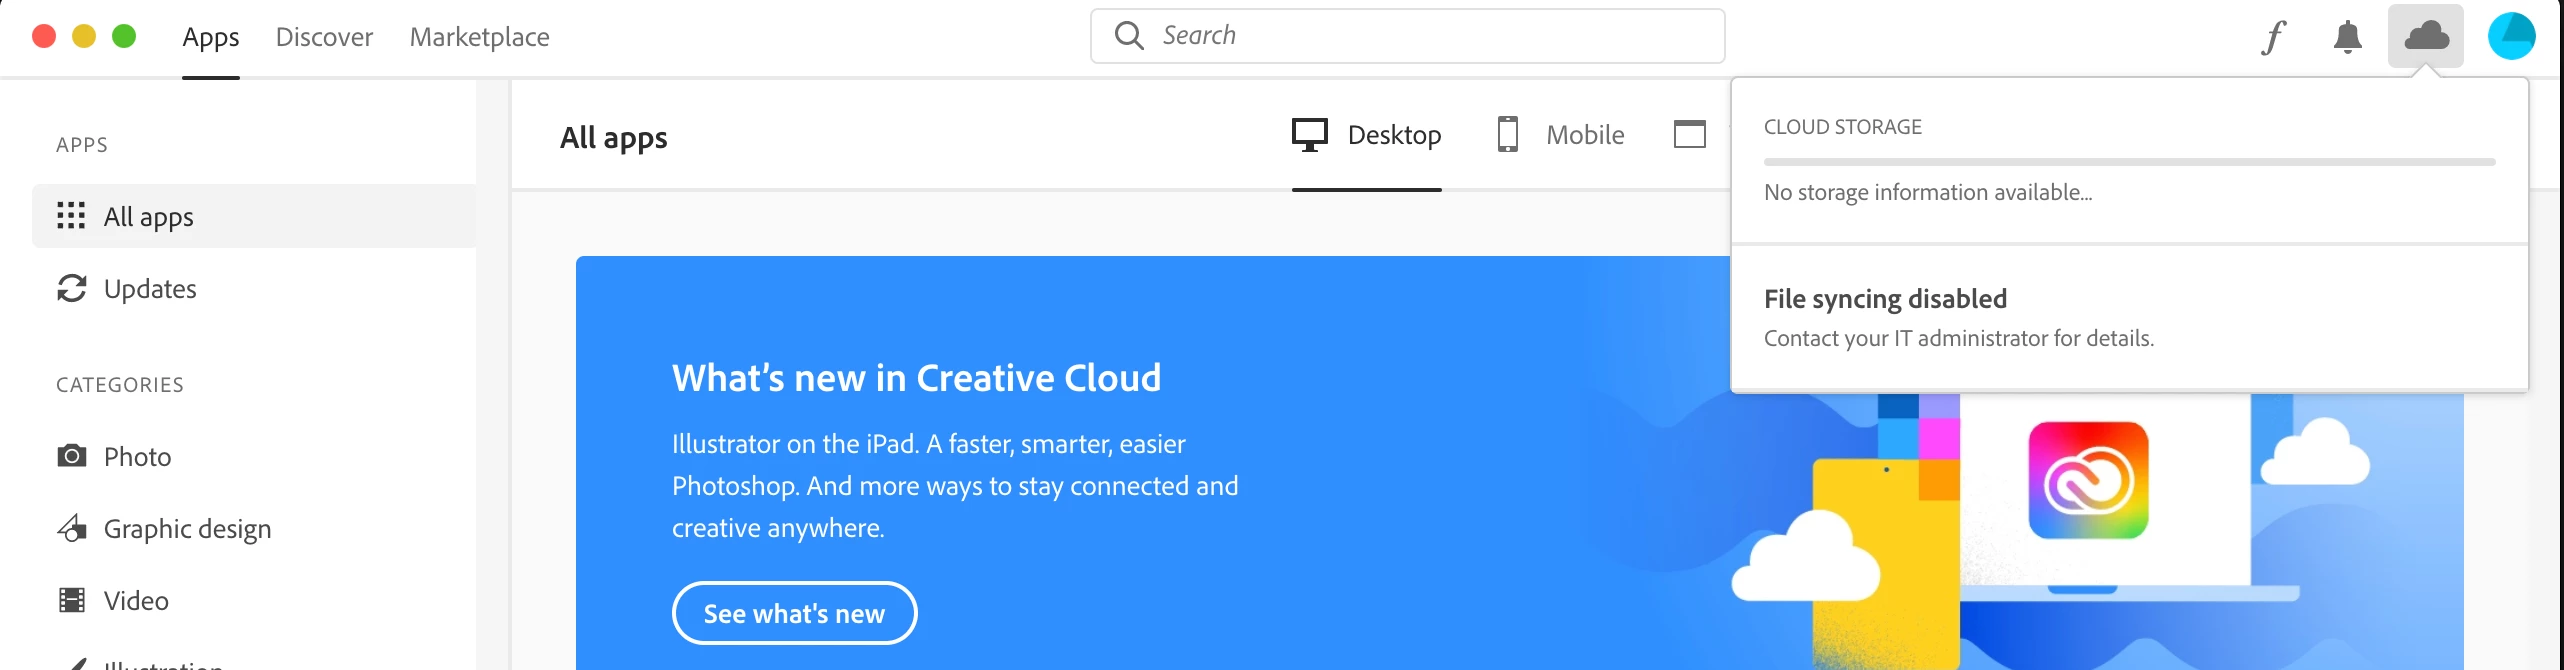Click the 'All apps' page heading
Viewport: 2564px width, 670px height.
tap(614, 137)
